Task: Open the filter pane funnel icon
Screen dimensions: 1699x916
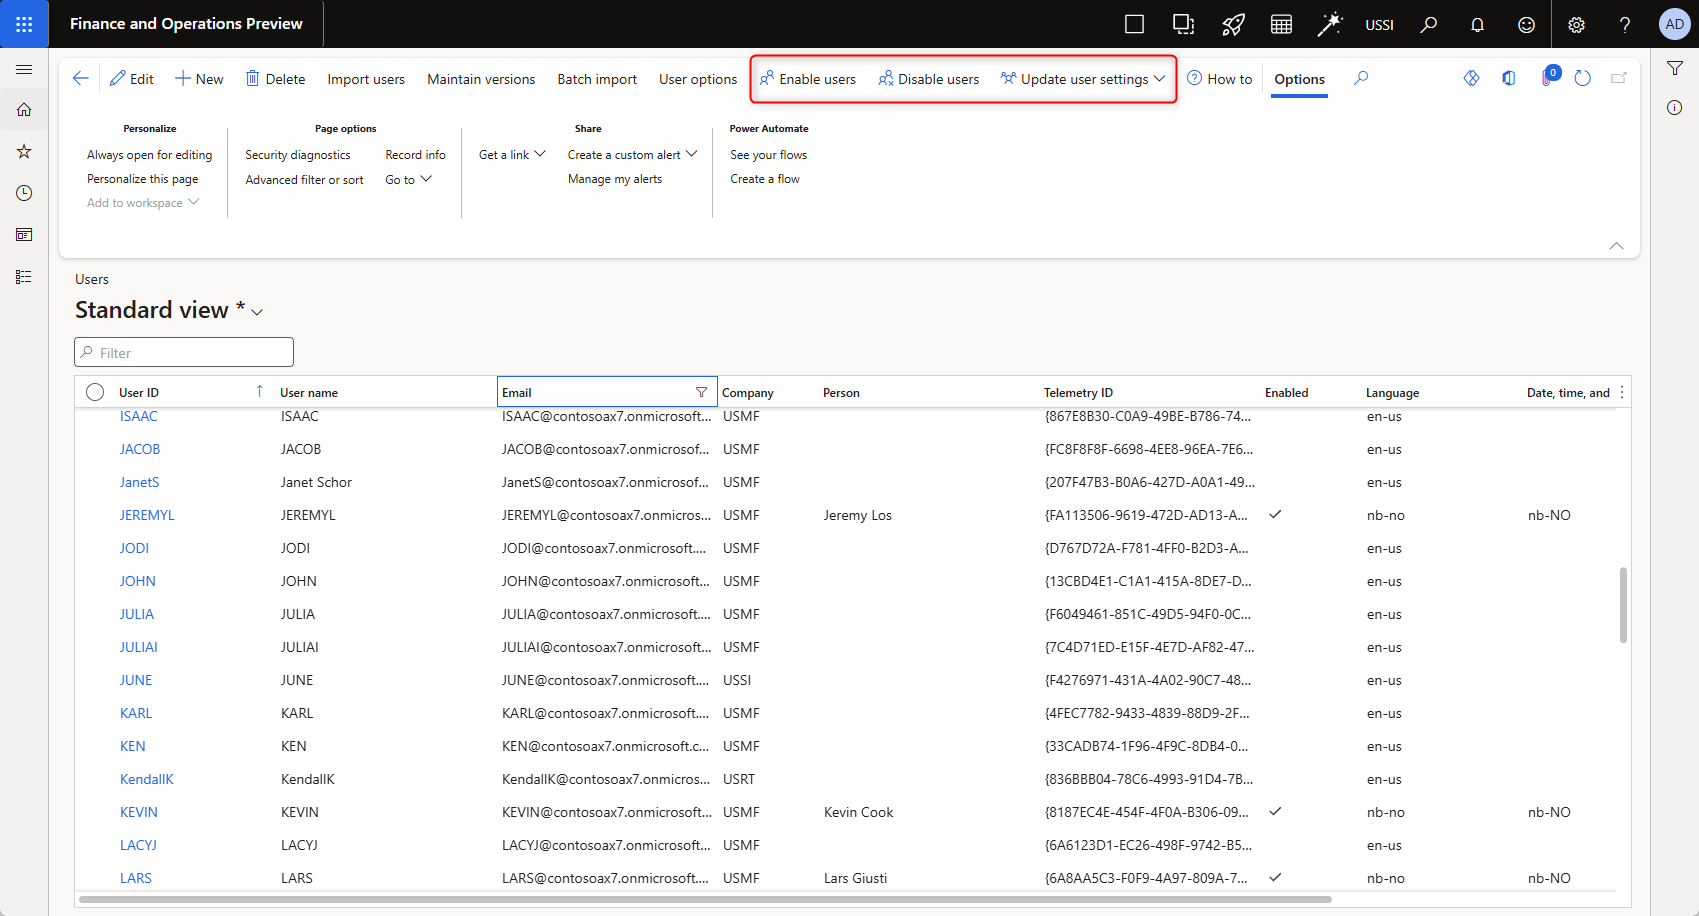Action: [x=1675, y=68]
